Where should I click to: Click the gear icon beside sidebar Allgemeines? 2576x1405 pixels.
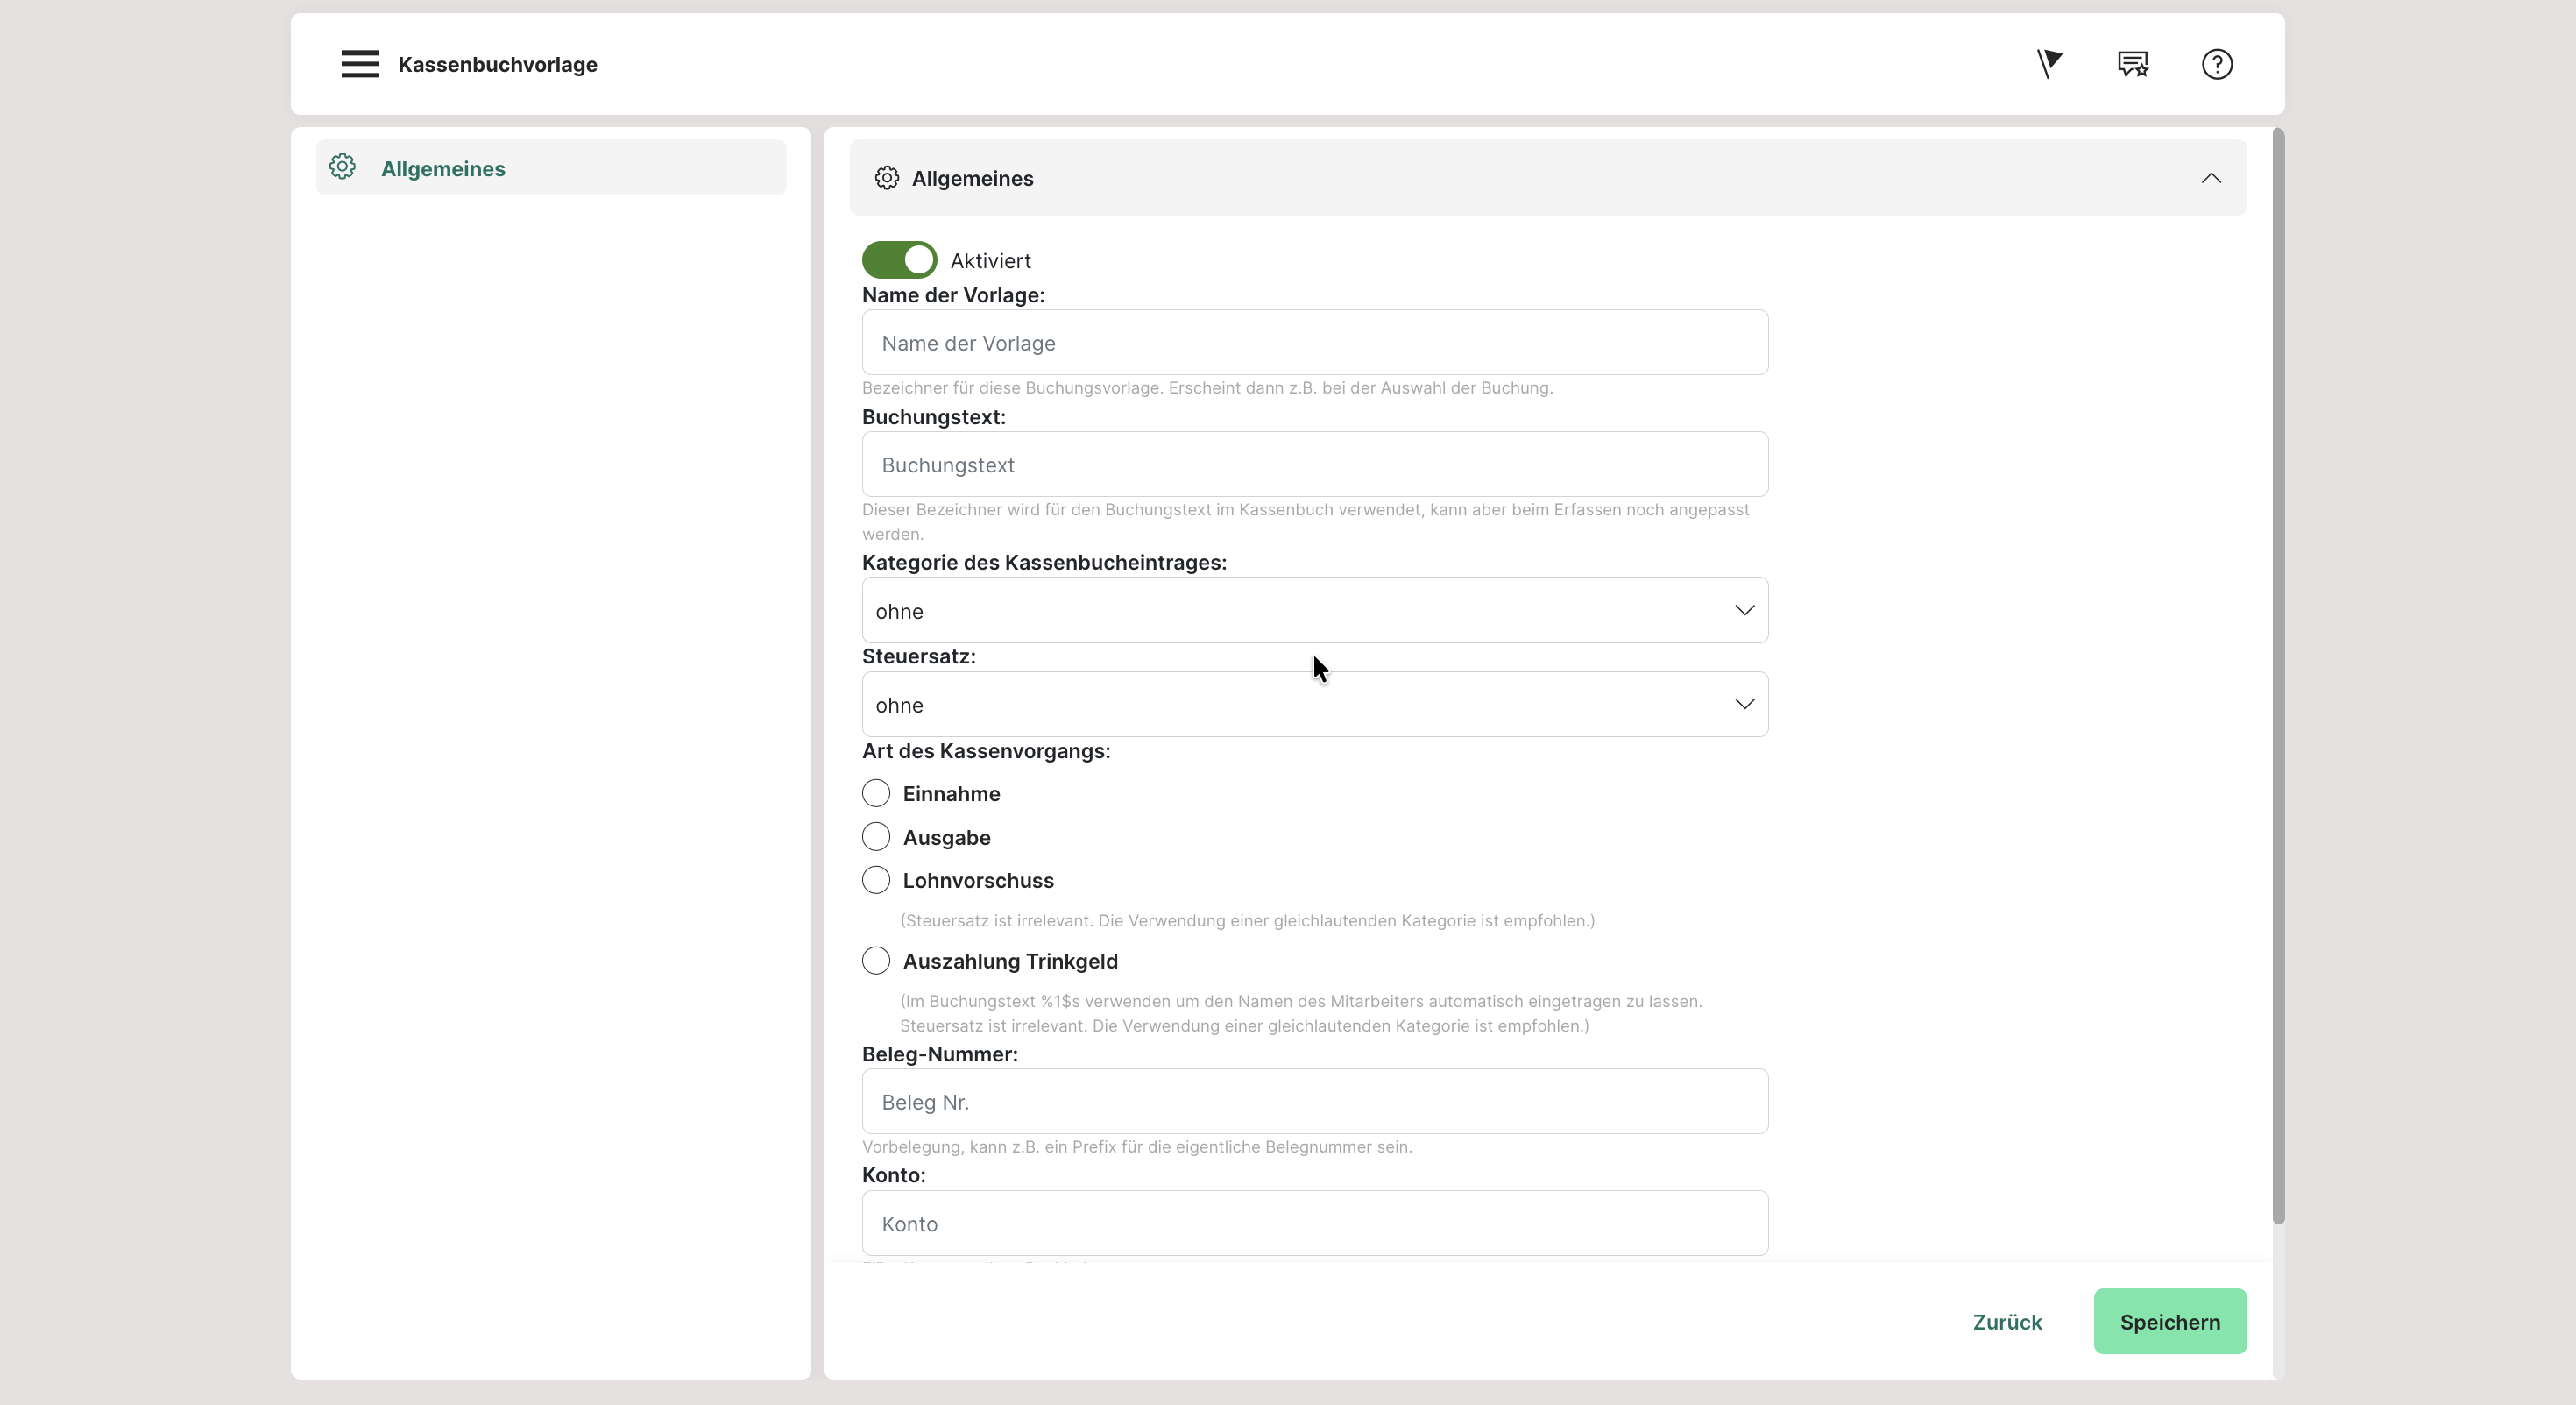coord(343,167)
